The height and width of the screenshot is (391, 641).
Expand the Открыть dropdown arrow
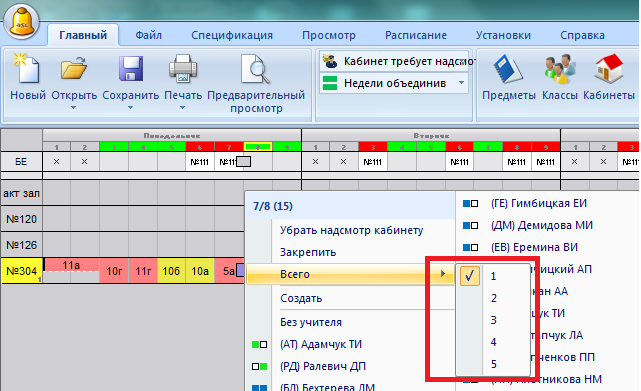pos(74,108)
